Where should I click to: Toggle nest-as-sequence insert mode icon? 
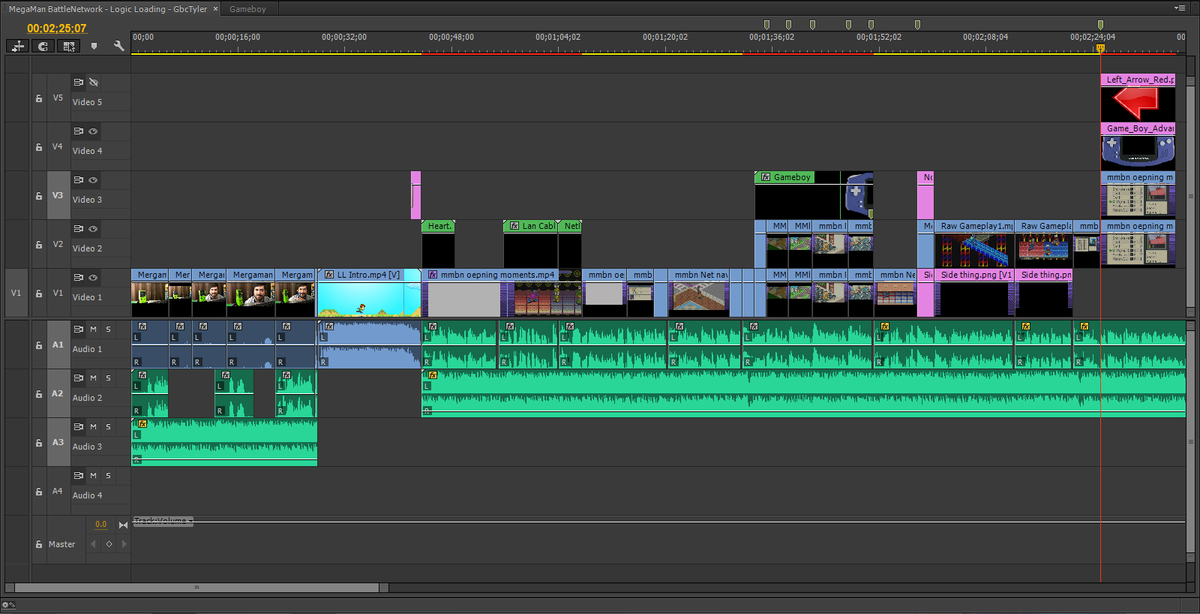18,46
